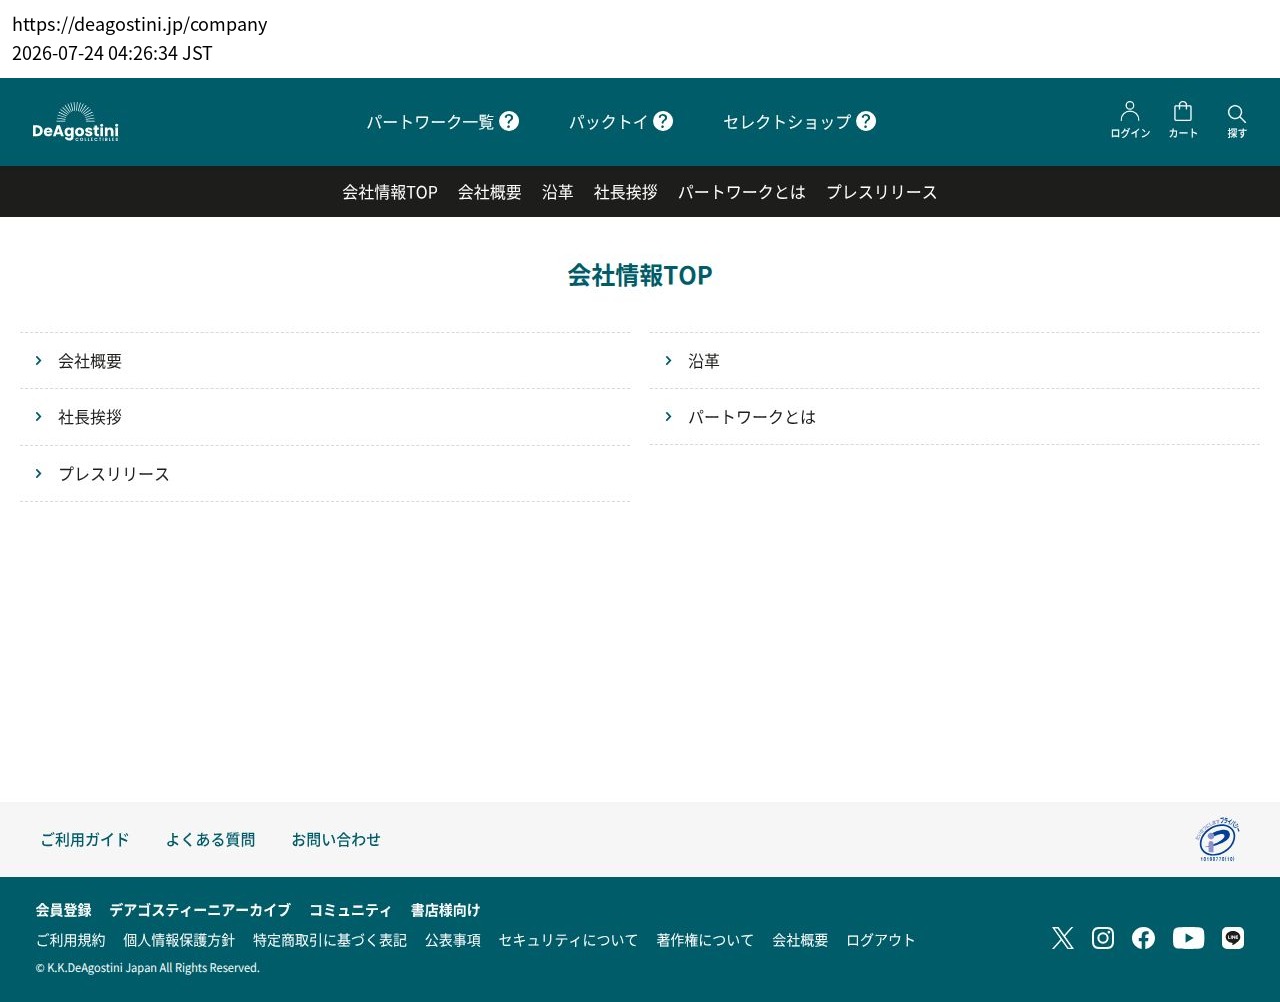Viewport: 1280px width, 1002px height.
Task: Select プレスリリース in the black sub-navigation
Action: pyautogui.click(x=882, y=192)
